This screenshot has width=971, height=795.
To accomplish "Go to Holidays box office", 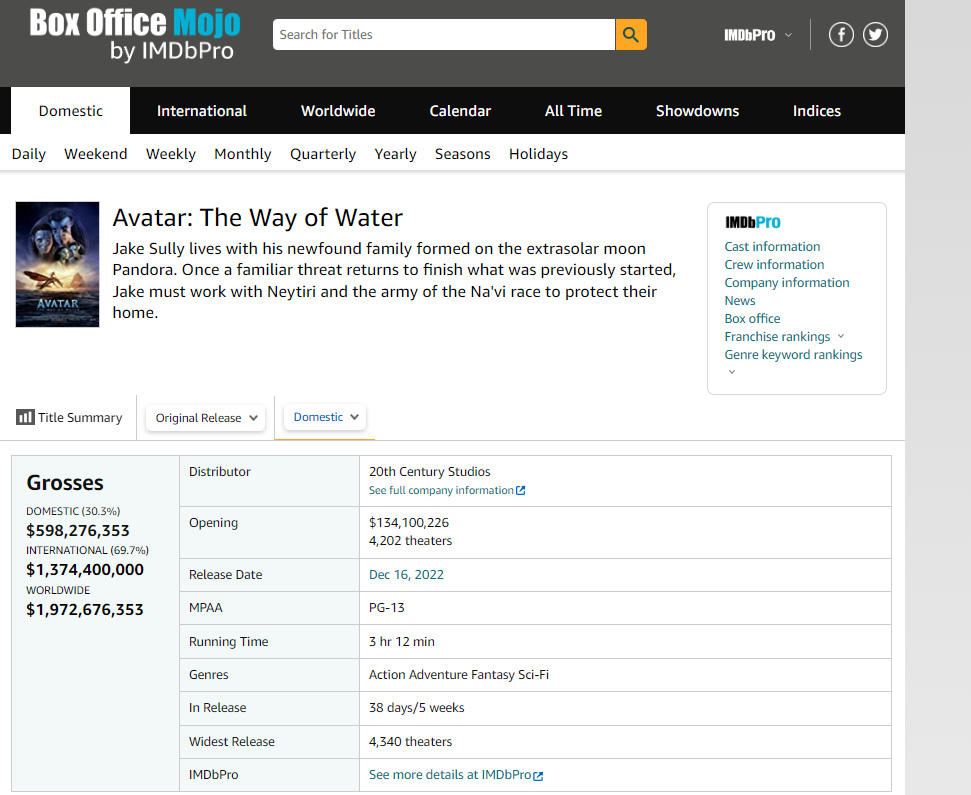I will (x=538, y=154).
